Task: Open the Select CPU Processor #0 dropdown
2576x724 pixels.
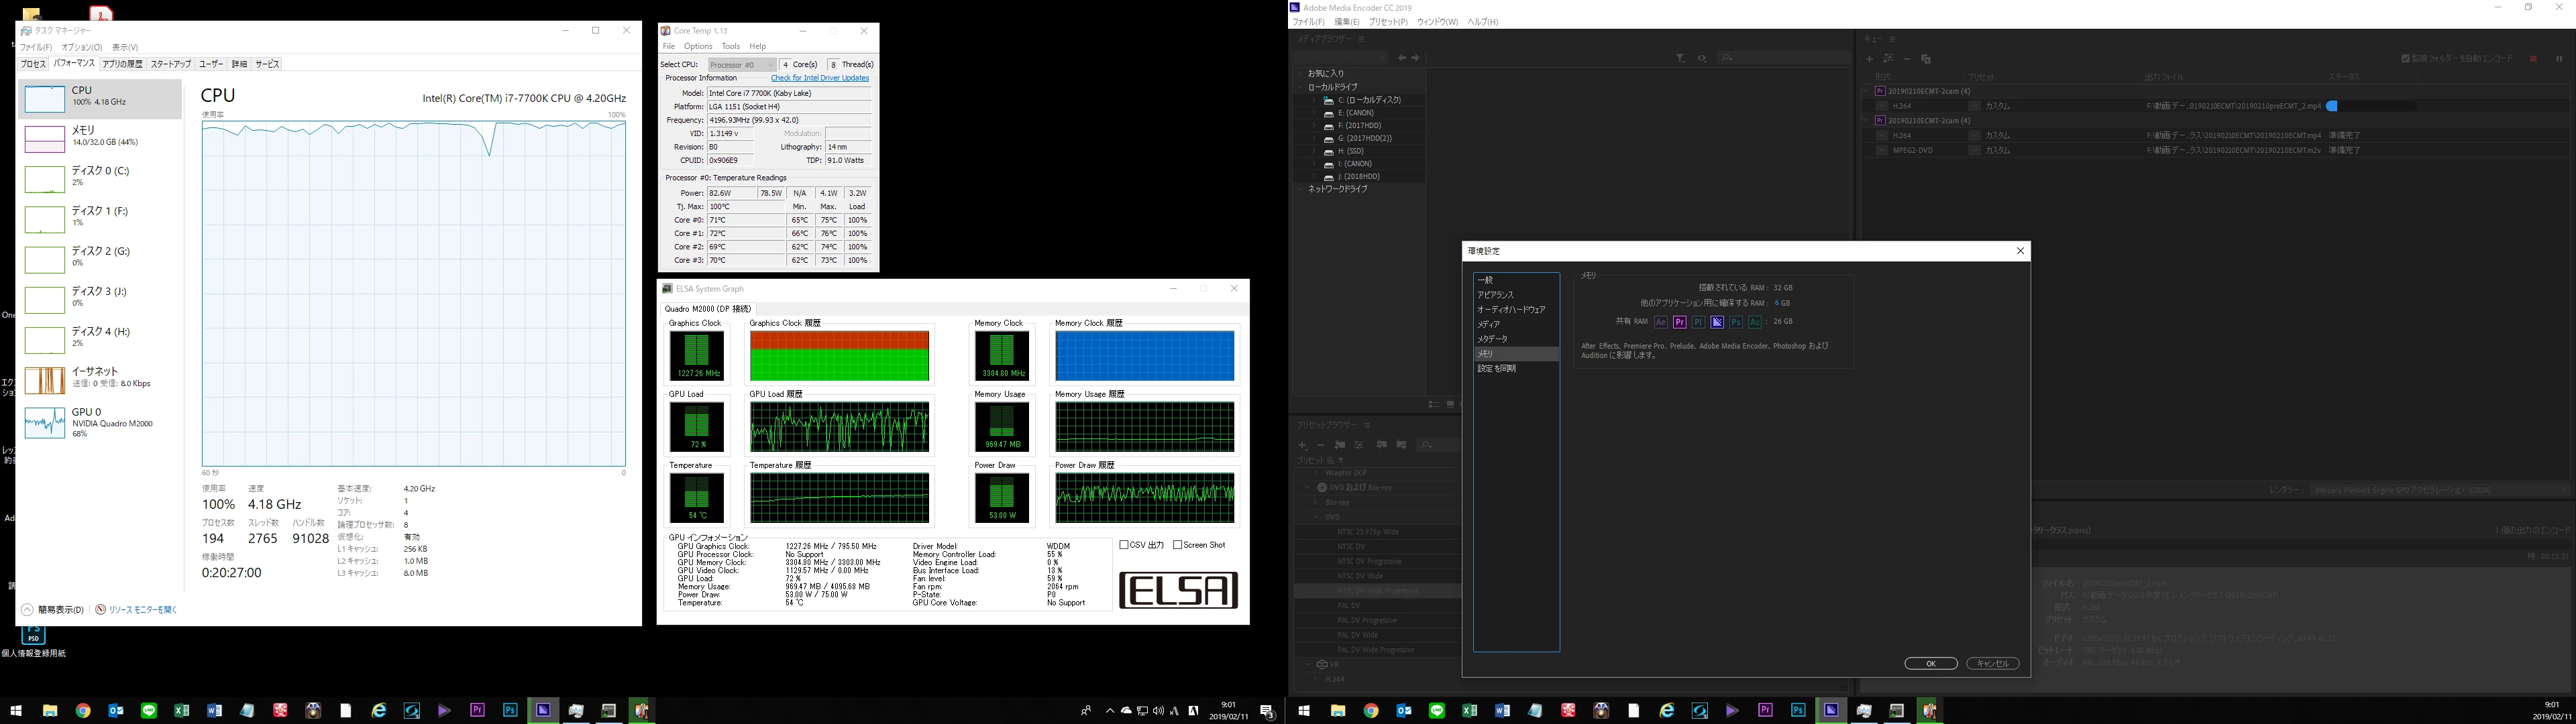Action: click(742, 65)
